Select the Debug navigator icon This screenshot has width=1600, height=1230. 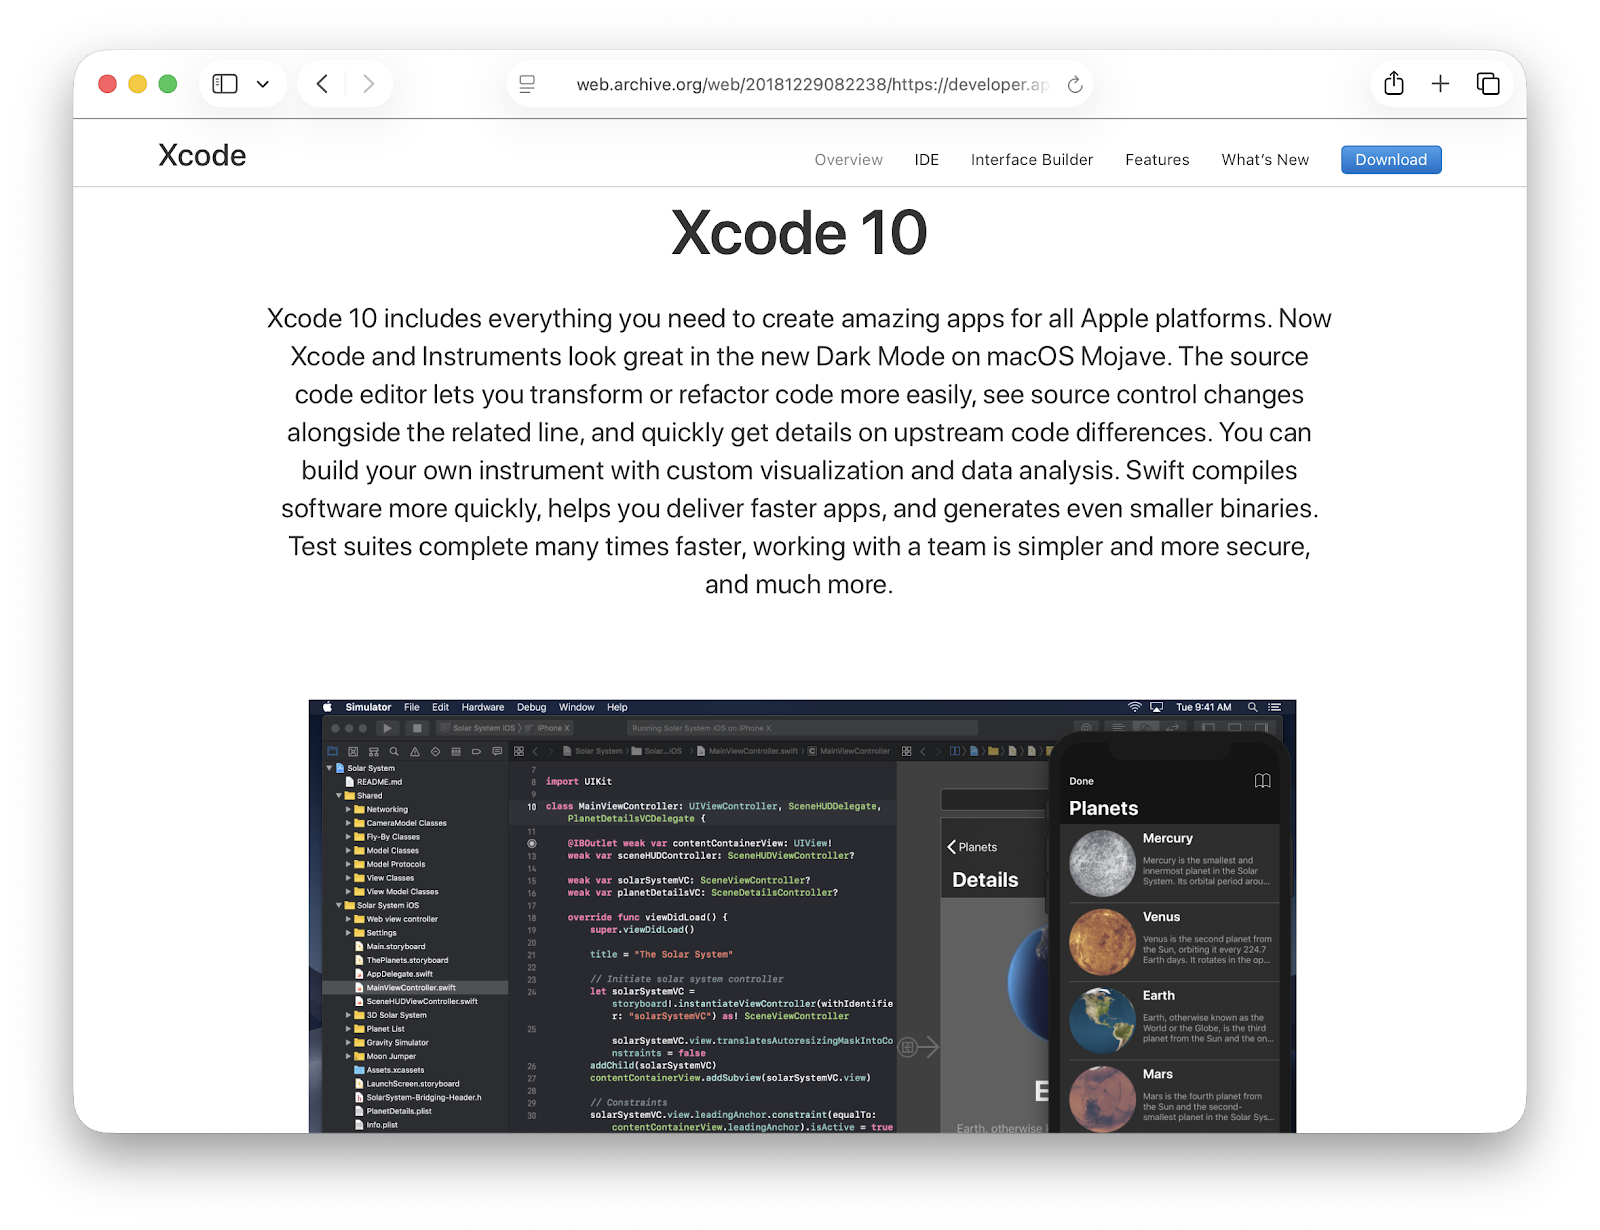(456, 751)
